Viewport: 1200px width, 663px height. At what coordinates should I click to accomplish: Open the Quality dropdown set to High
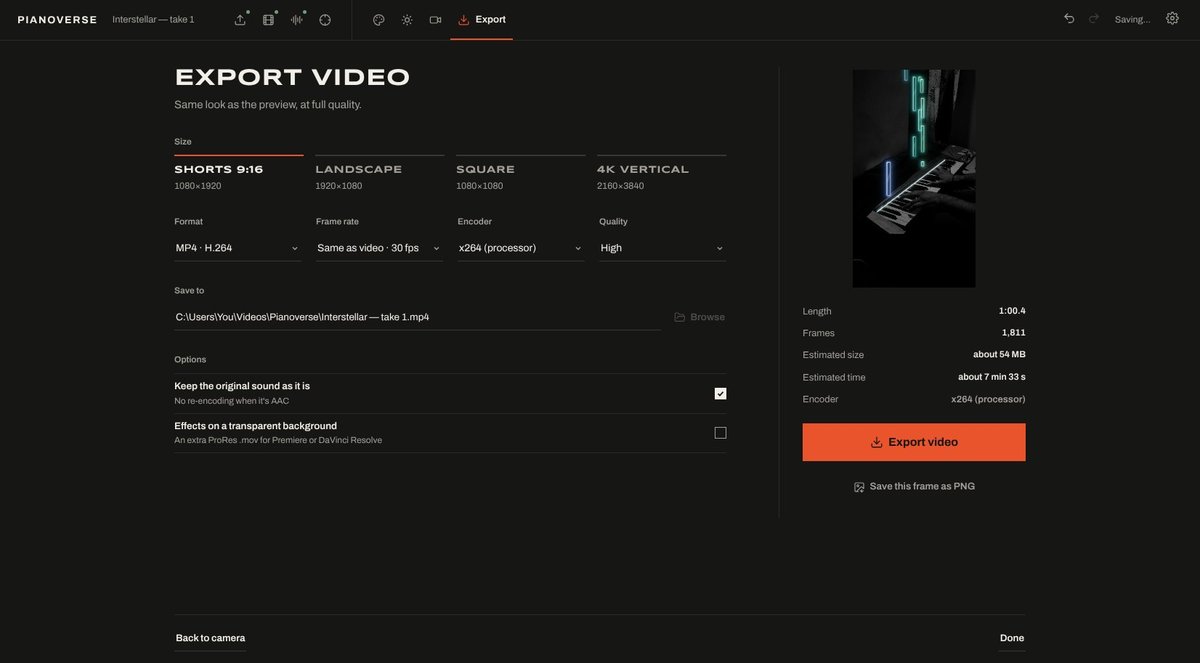pyautogui.click(x=662, y=248)
